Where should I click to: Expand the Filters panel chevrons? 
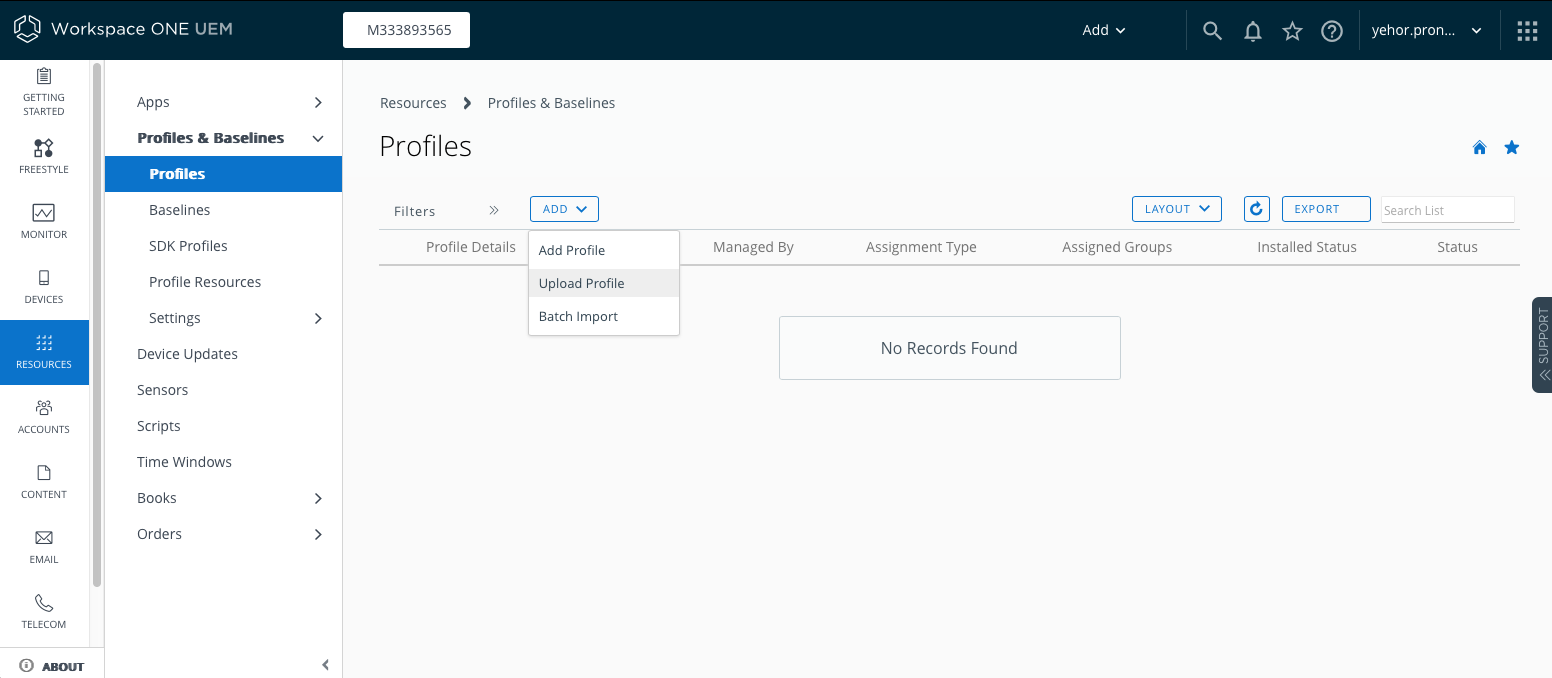tap(493, 210)
